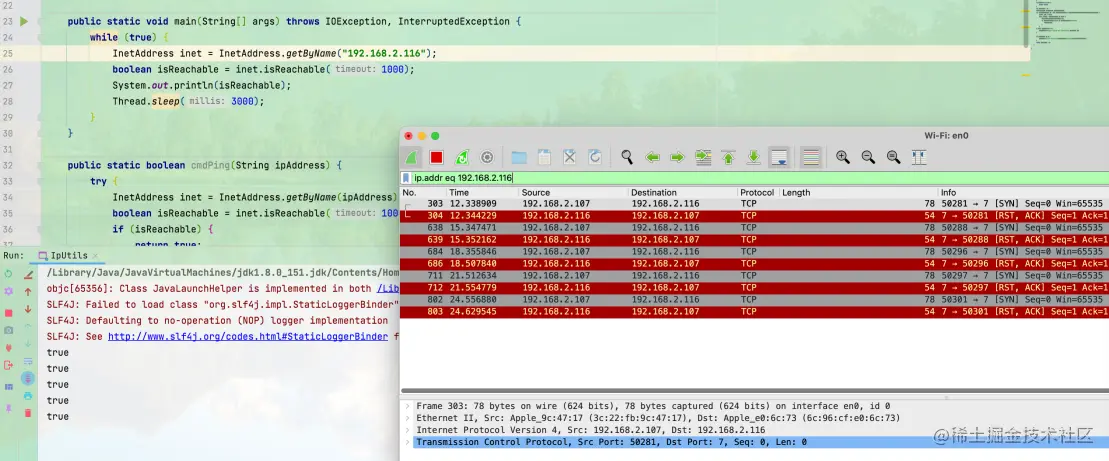Click the down arrow in the Run console
This screenshot has height=461, width=1109.
[x=28, y=309]
